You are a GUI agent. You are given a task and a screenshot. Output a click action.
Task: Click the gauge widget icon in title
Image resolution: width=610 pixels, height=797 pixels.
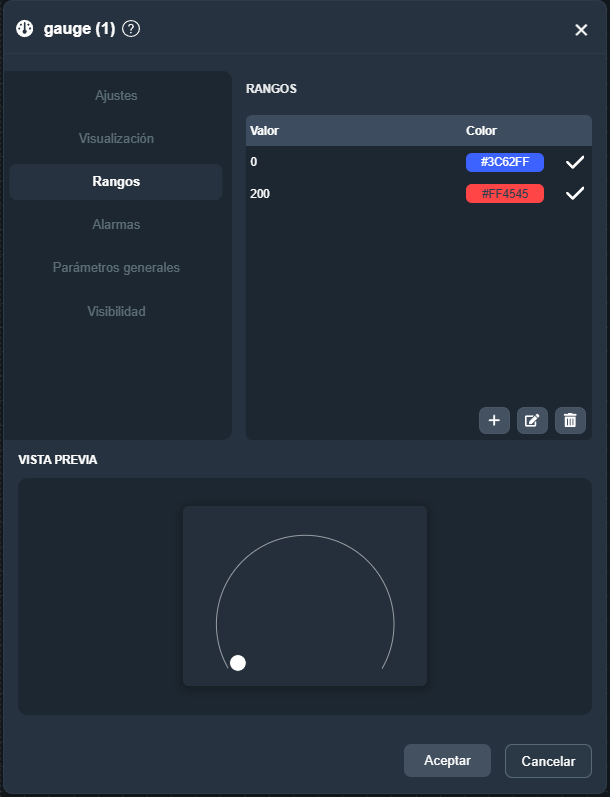coord(25,29)
